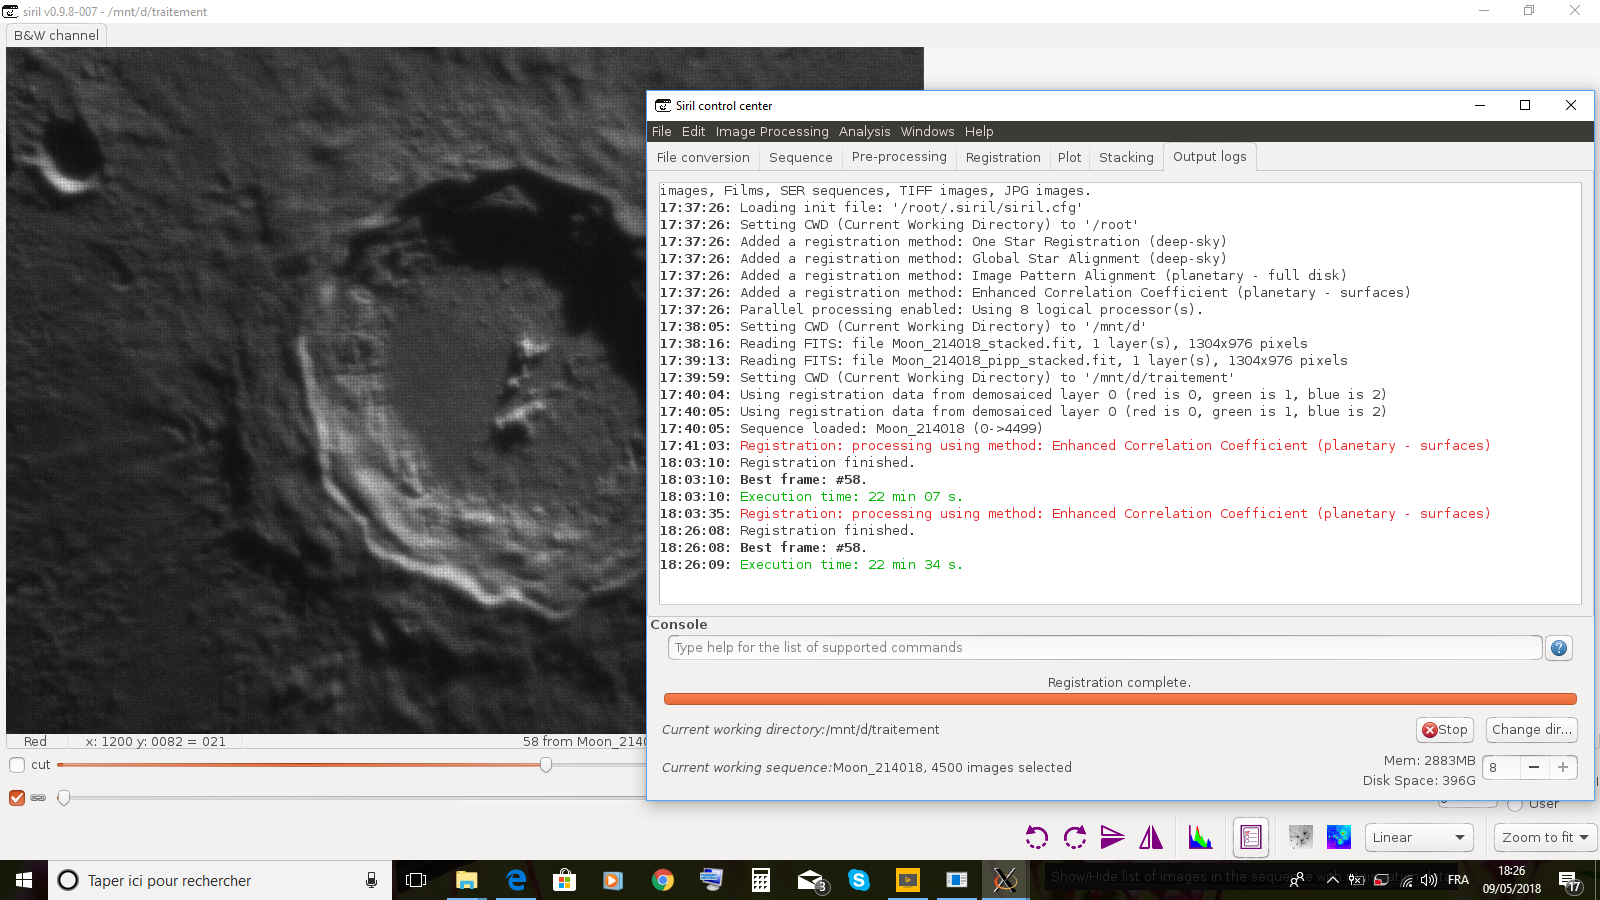The image size is (1600, 900).
Task: Open the Edit menu
Action: 694,131
